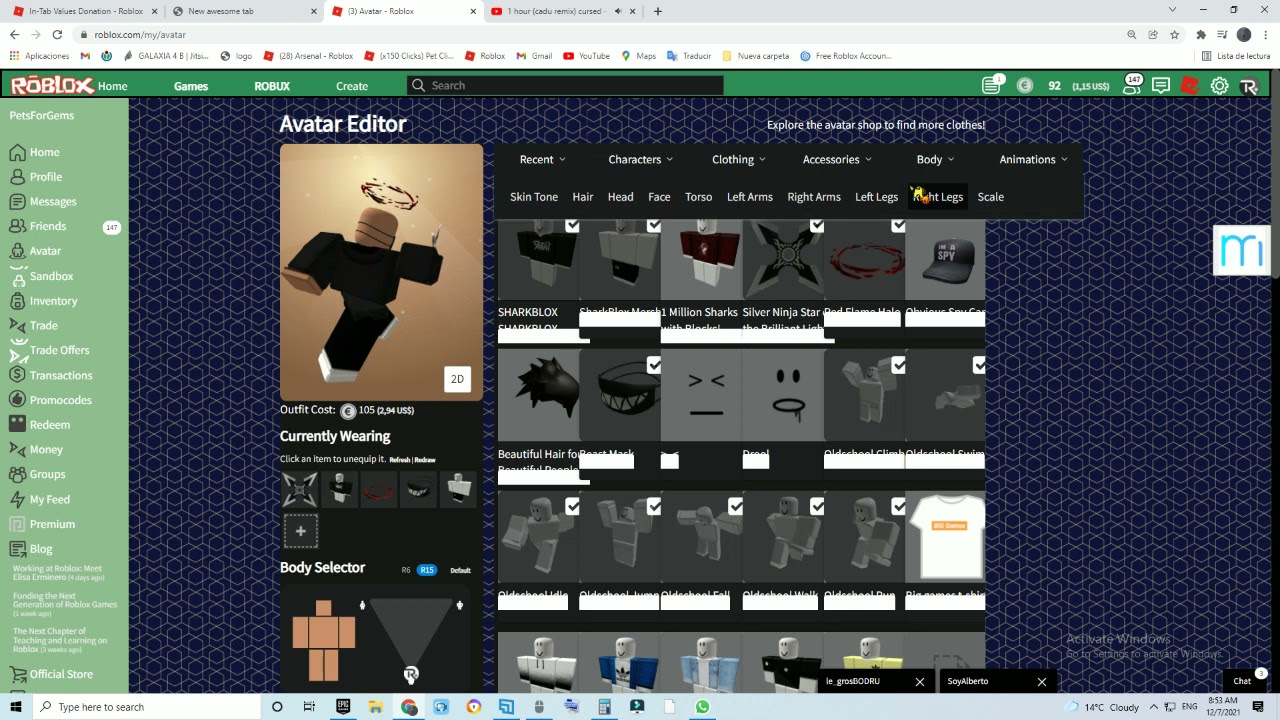Open the Roblox logo home page
Screen dimensions: 1280x720
(x=53, y=86)
